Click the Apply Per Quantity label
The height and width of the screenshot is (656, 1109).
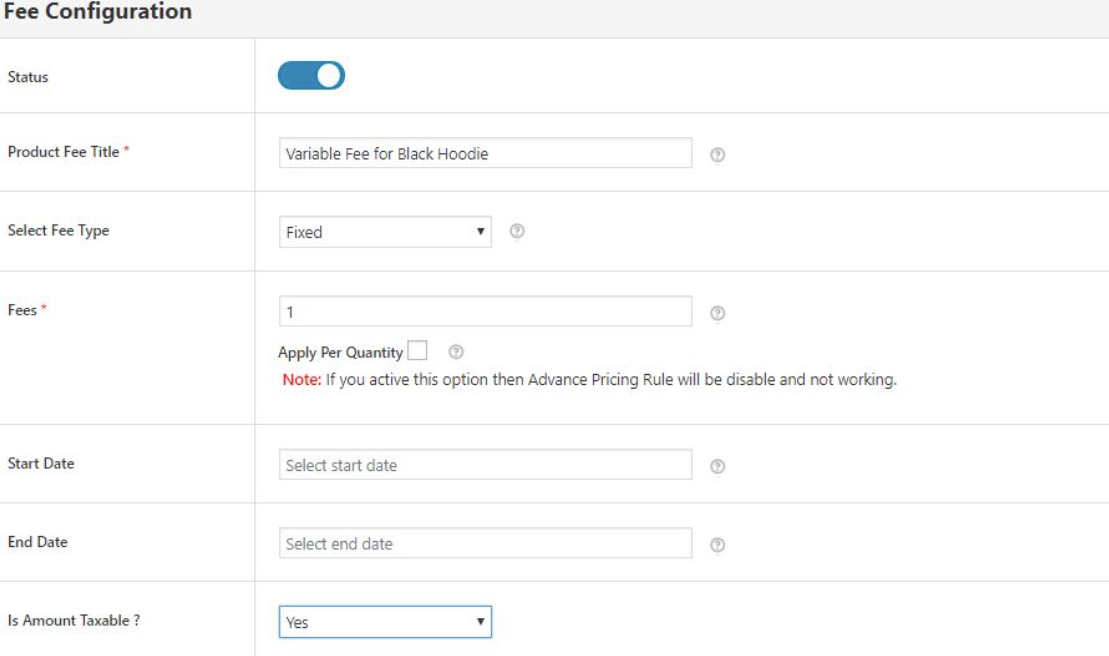[x=340, y=352]
